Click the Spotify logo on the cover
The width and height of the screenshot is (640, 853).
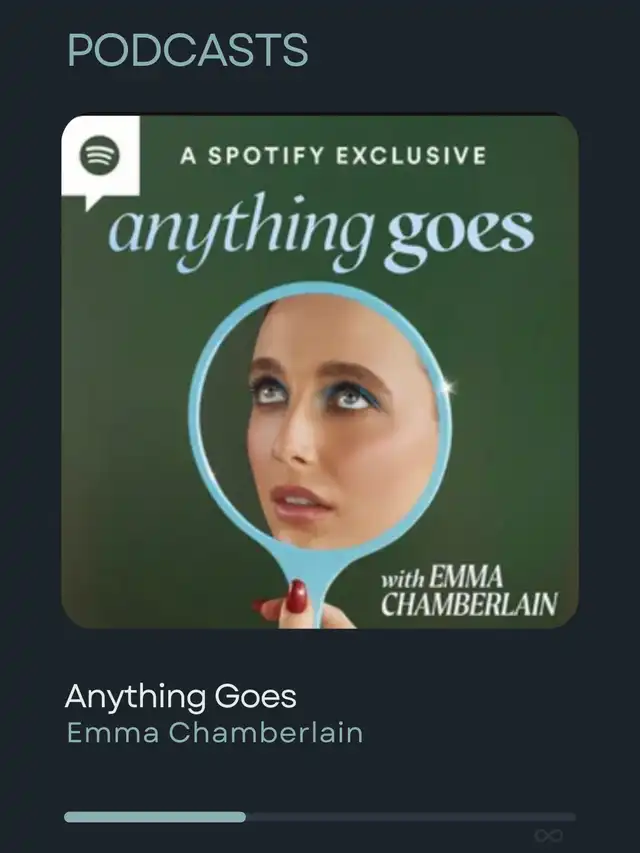pyautogui.click(x=100, y=154)
